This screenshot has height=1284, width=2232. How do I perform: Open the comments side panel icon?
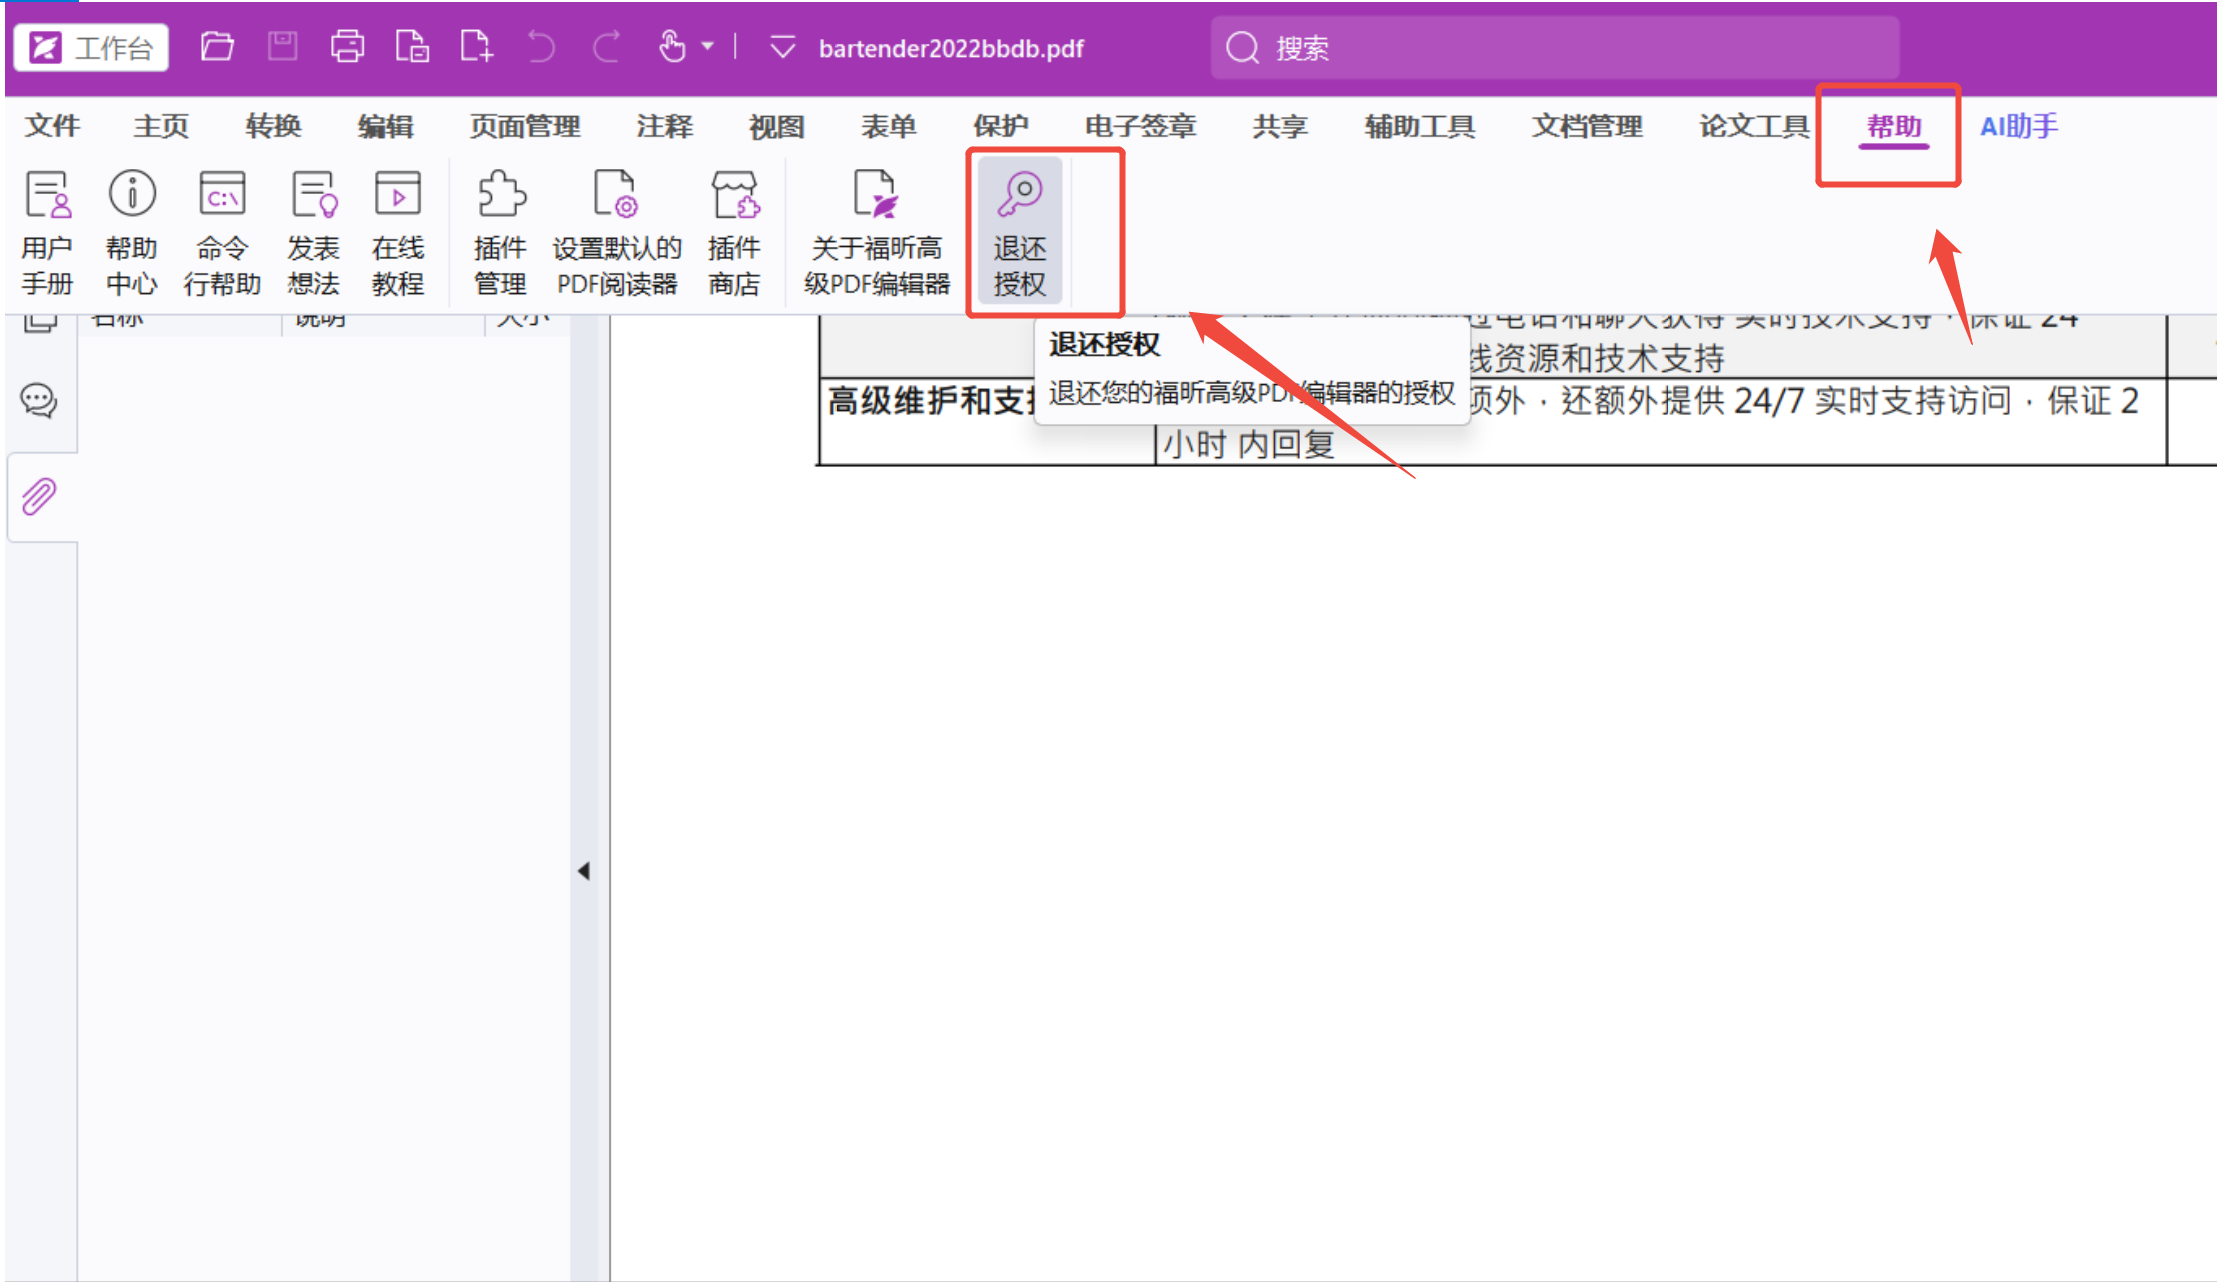point(40,401)
